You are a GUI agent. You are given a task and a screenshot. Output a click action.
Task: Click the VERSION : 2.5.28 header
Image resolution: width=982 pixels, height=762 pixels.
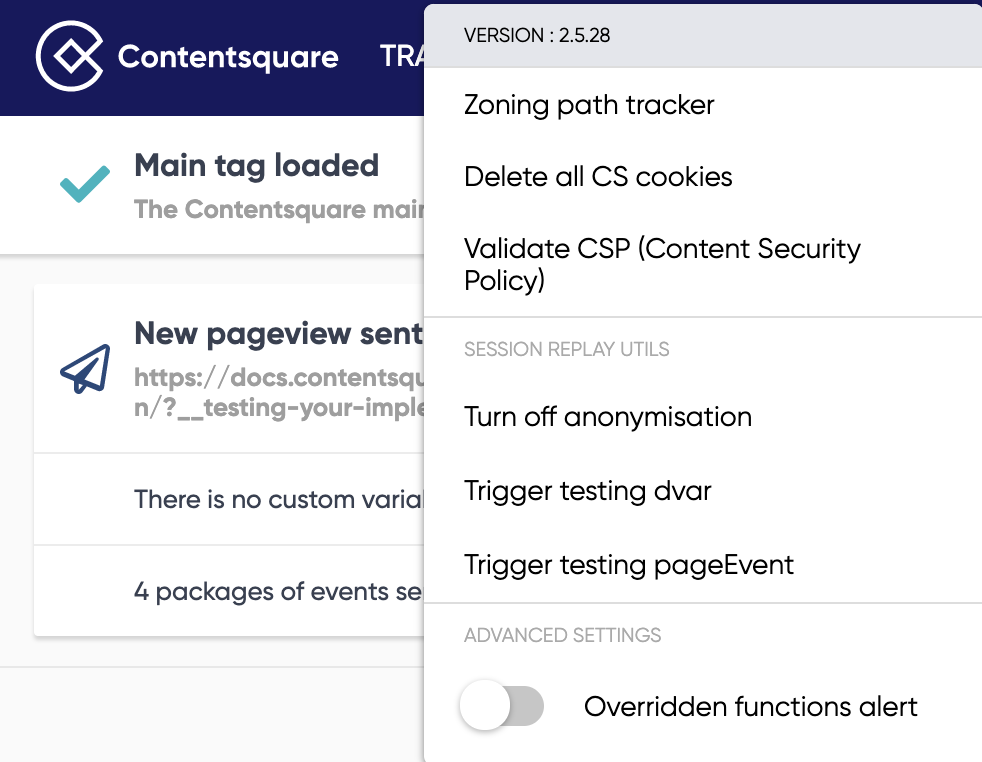537,35
